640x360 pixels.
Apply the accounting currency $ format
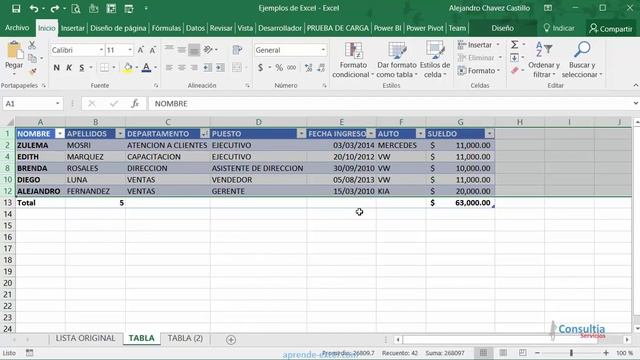point(260,67)
